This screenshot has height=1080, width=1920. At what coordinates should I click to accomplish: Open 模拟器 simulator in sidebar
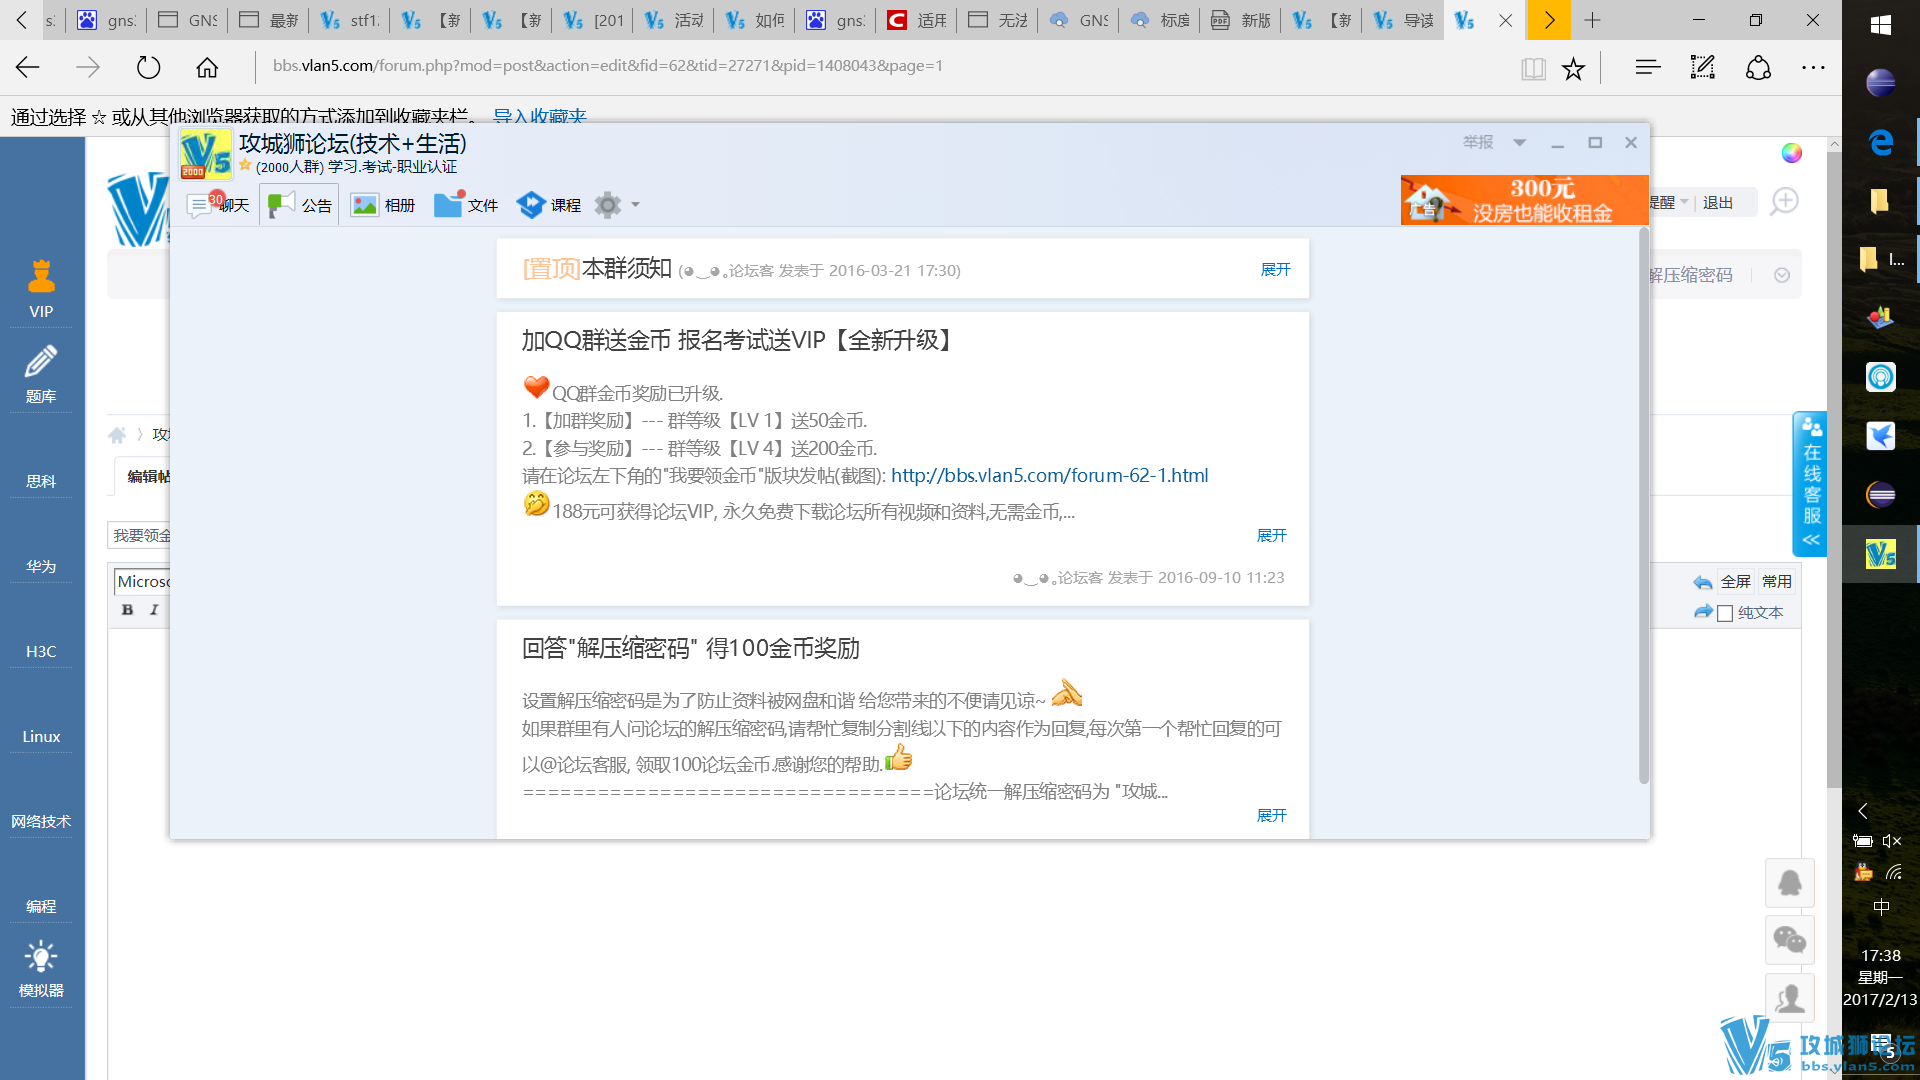41,969
